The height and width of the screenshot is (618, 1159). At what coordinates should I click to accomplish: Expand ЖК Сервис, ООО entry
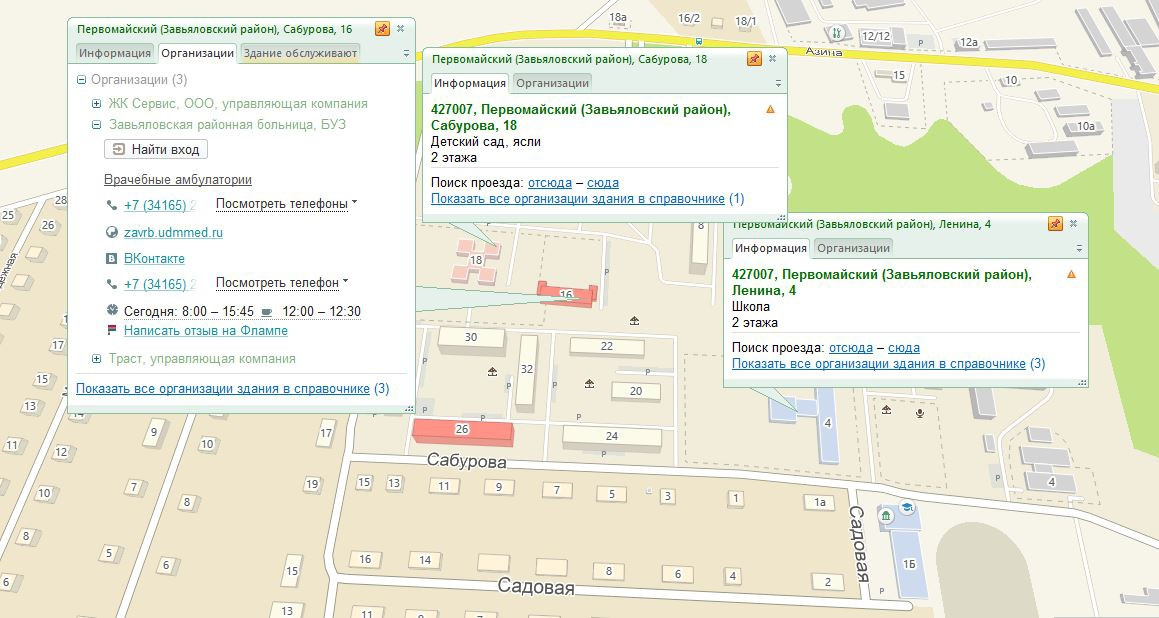tap(96, 104)
